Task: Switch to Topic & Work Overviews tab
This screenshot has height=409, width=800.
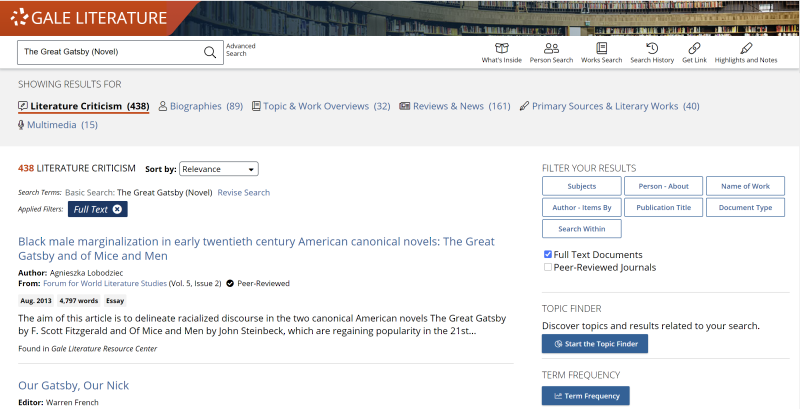Action: tap(321, 106)
